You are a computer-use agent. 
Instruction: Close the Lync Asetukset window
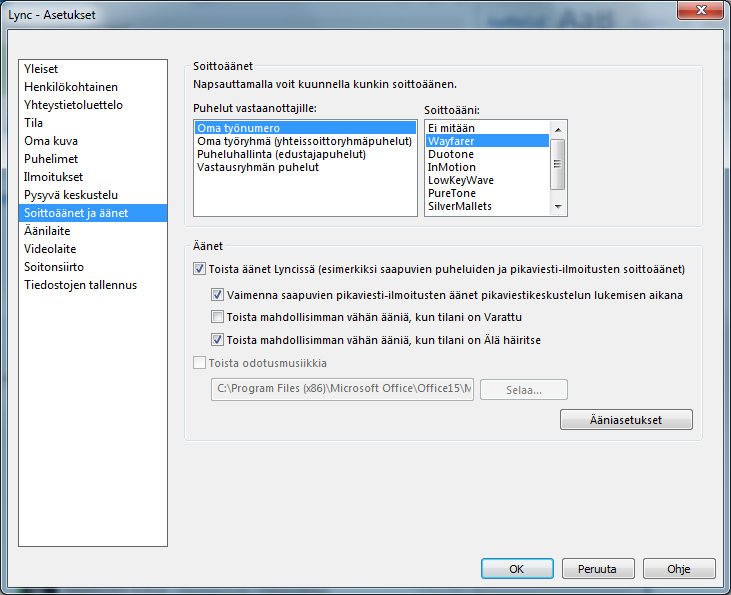[x=701, y=10]
